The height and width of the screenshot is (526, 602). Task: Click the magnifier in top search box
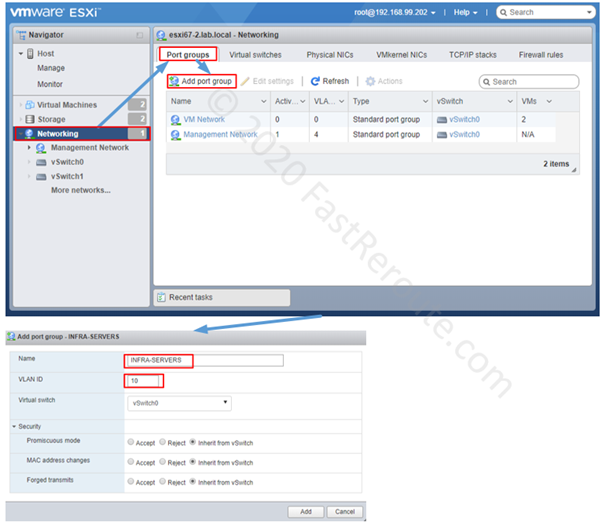click(503, 12)
